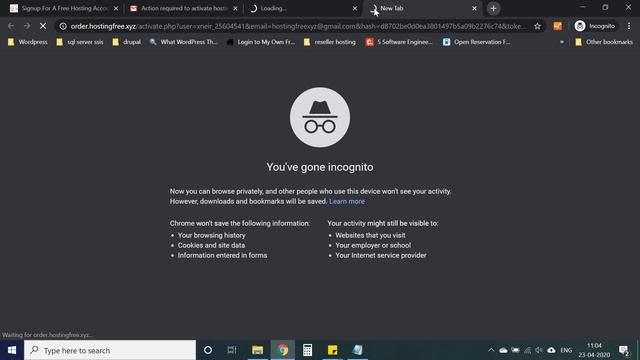This screenshot has height=360, width=640.
Task: Close the Action required to activate tab
Action: click(x=235, y=8)
